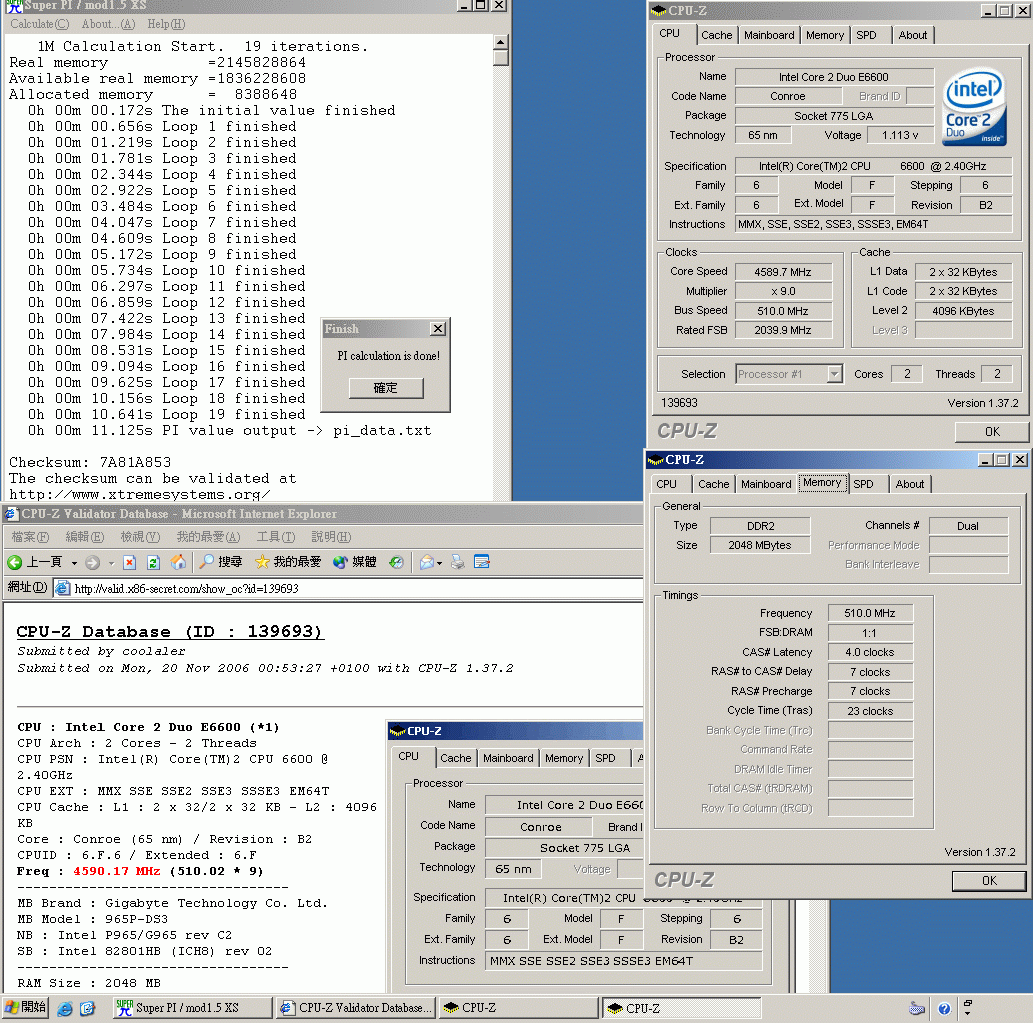
Task: Click the Intel Core 2 Duo logo
Action: tap(975, 107)
